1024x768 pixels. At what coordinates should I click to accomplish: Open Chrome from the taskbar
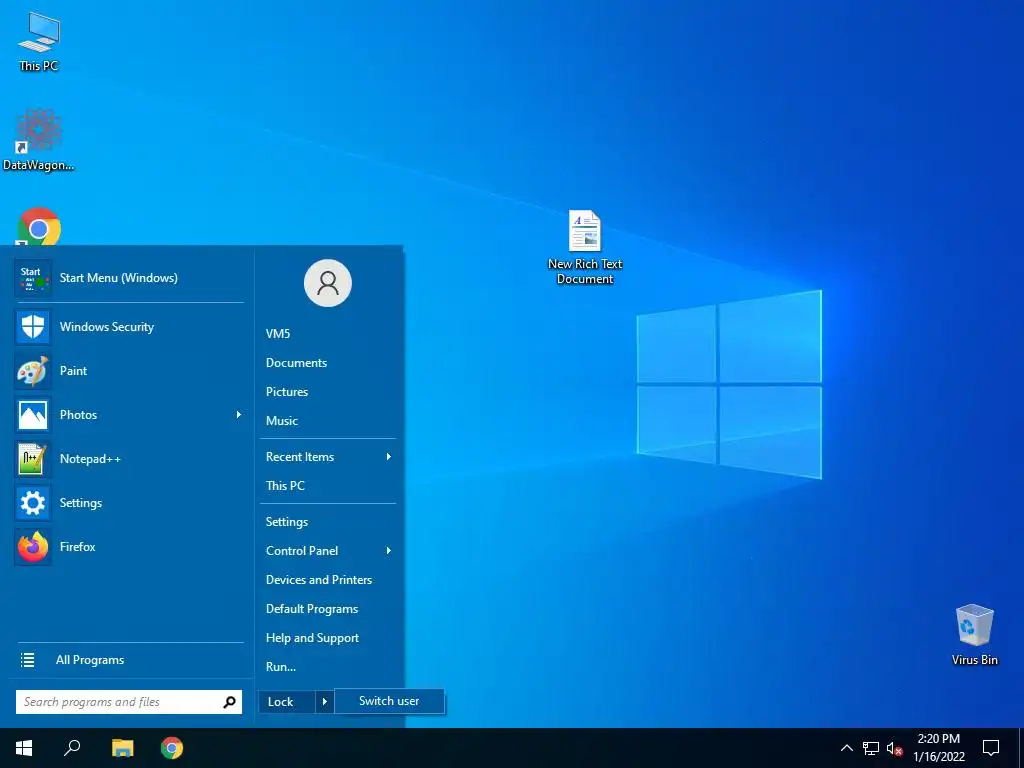172,748
